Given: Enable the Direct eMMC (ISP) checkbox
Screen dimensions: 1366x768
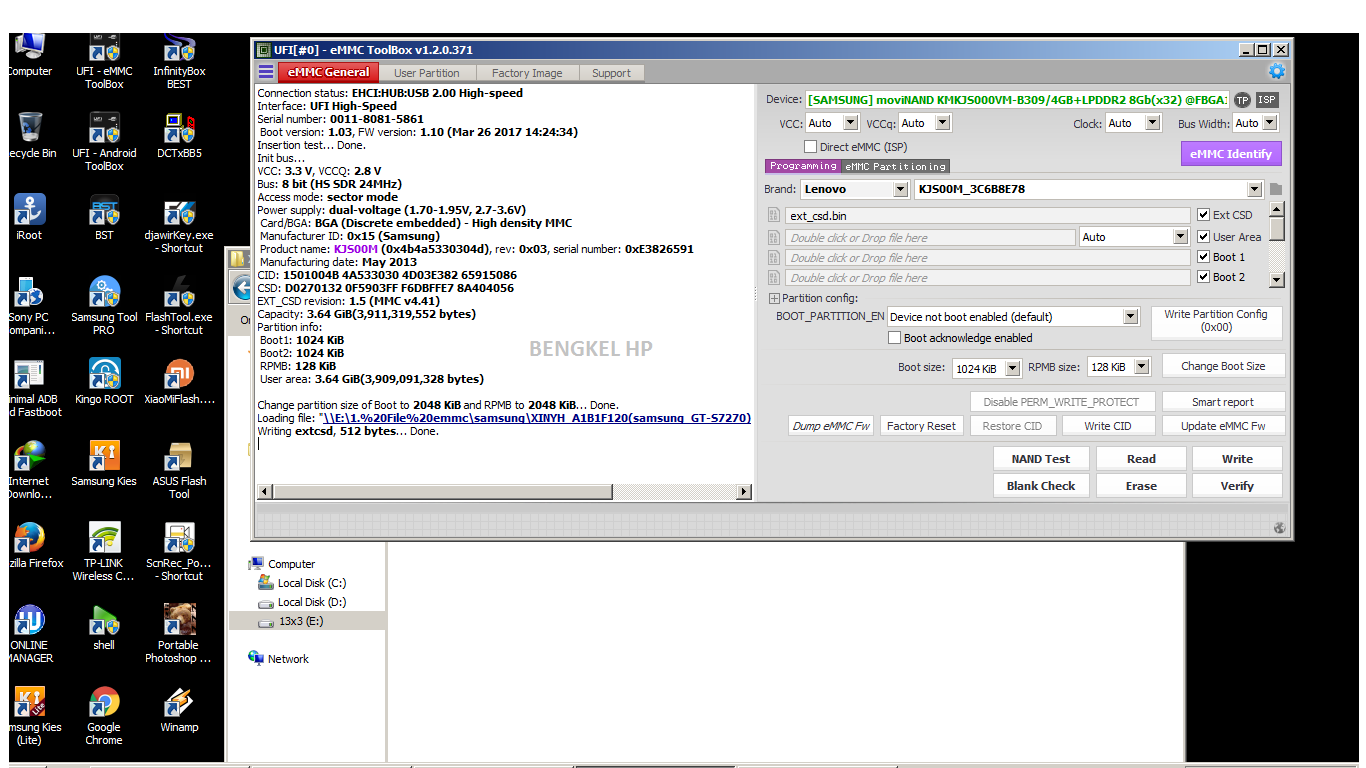Looking at the screenshot, I should click(x=811, y=146).
